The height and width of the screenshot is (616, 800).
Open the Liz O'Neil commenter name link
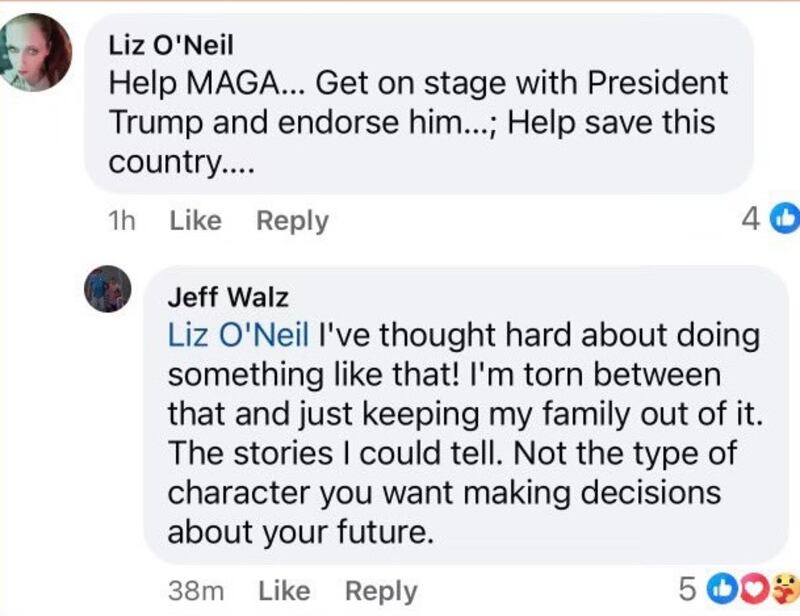pyautogui.click(x=170, y=46)
